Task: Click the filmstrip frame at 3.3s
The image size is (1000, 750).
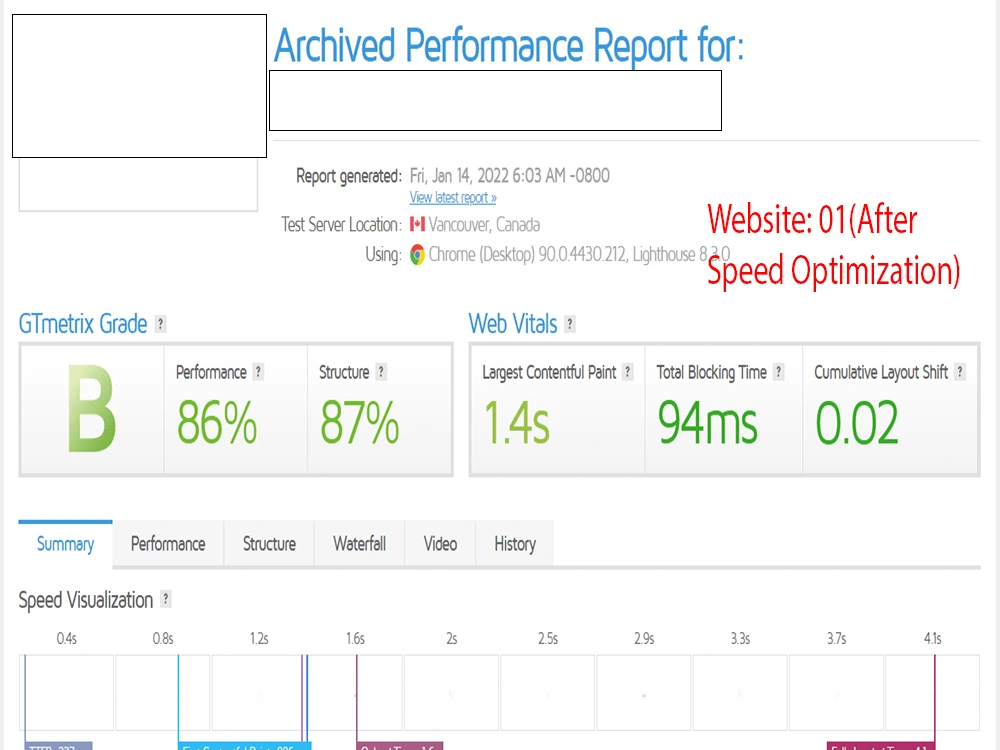Action: tap(740, 692)
